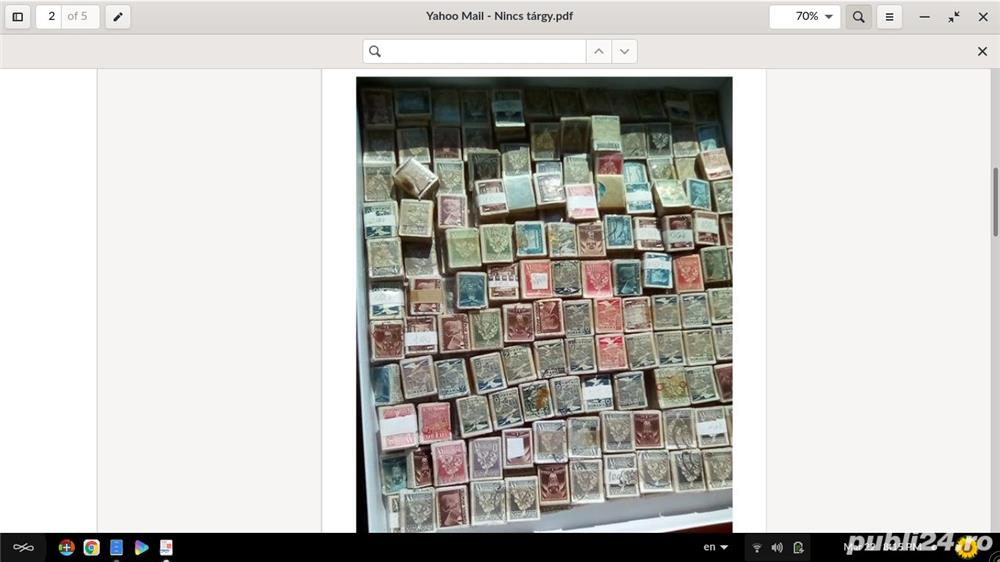The height and width of the screenshot is (562, 1000).
Task: Open Google Play Store from taskbar
Action: [x=141, y=547]
